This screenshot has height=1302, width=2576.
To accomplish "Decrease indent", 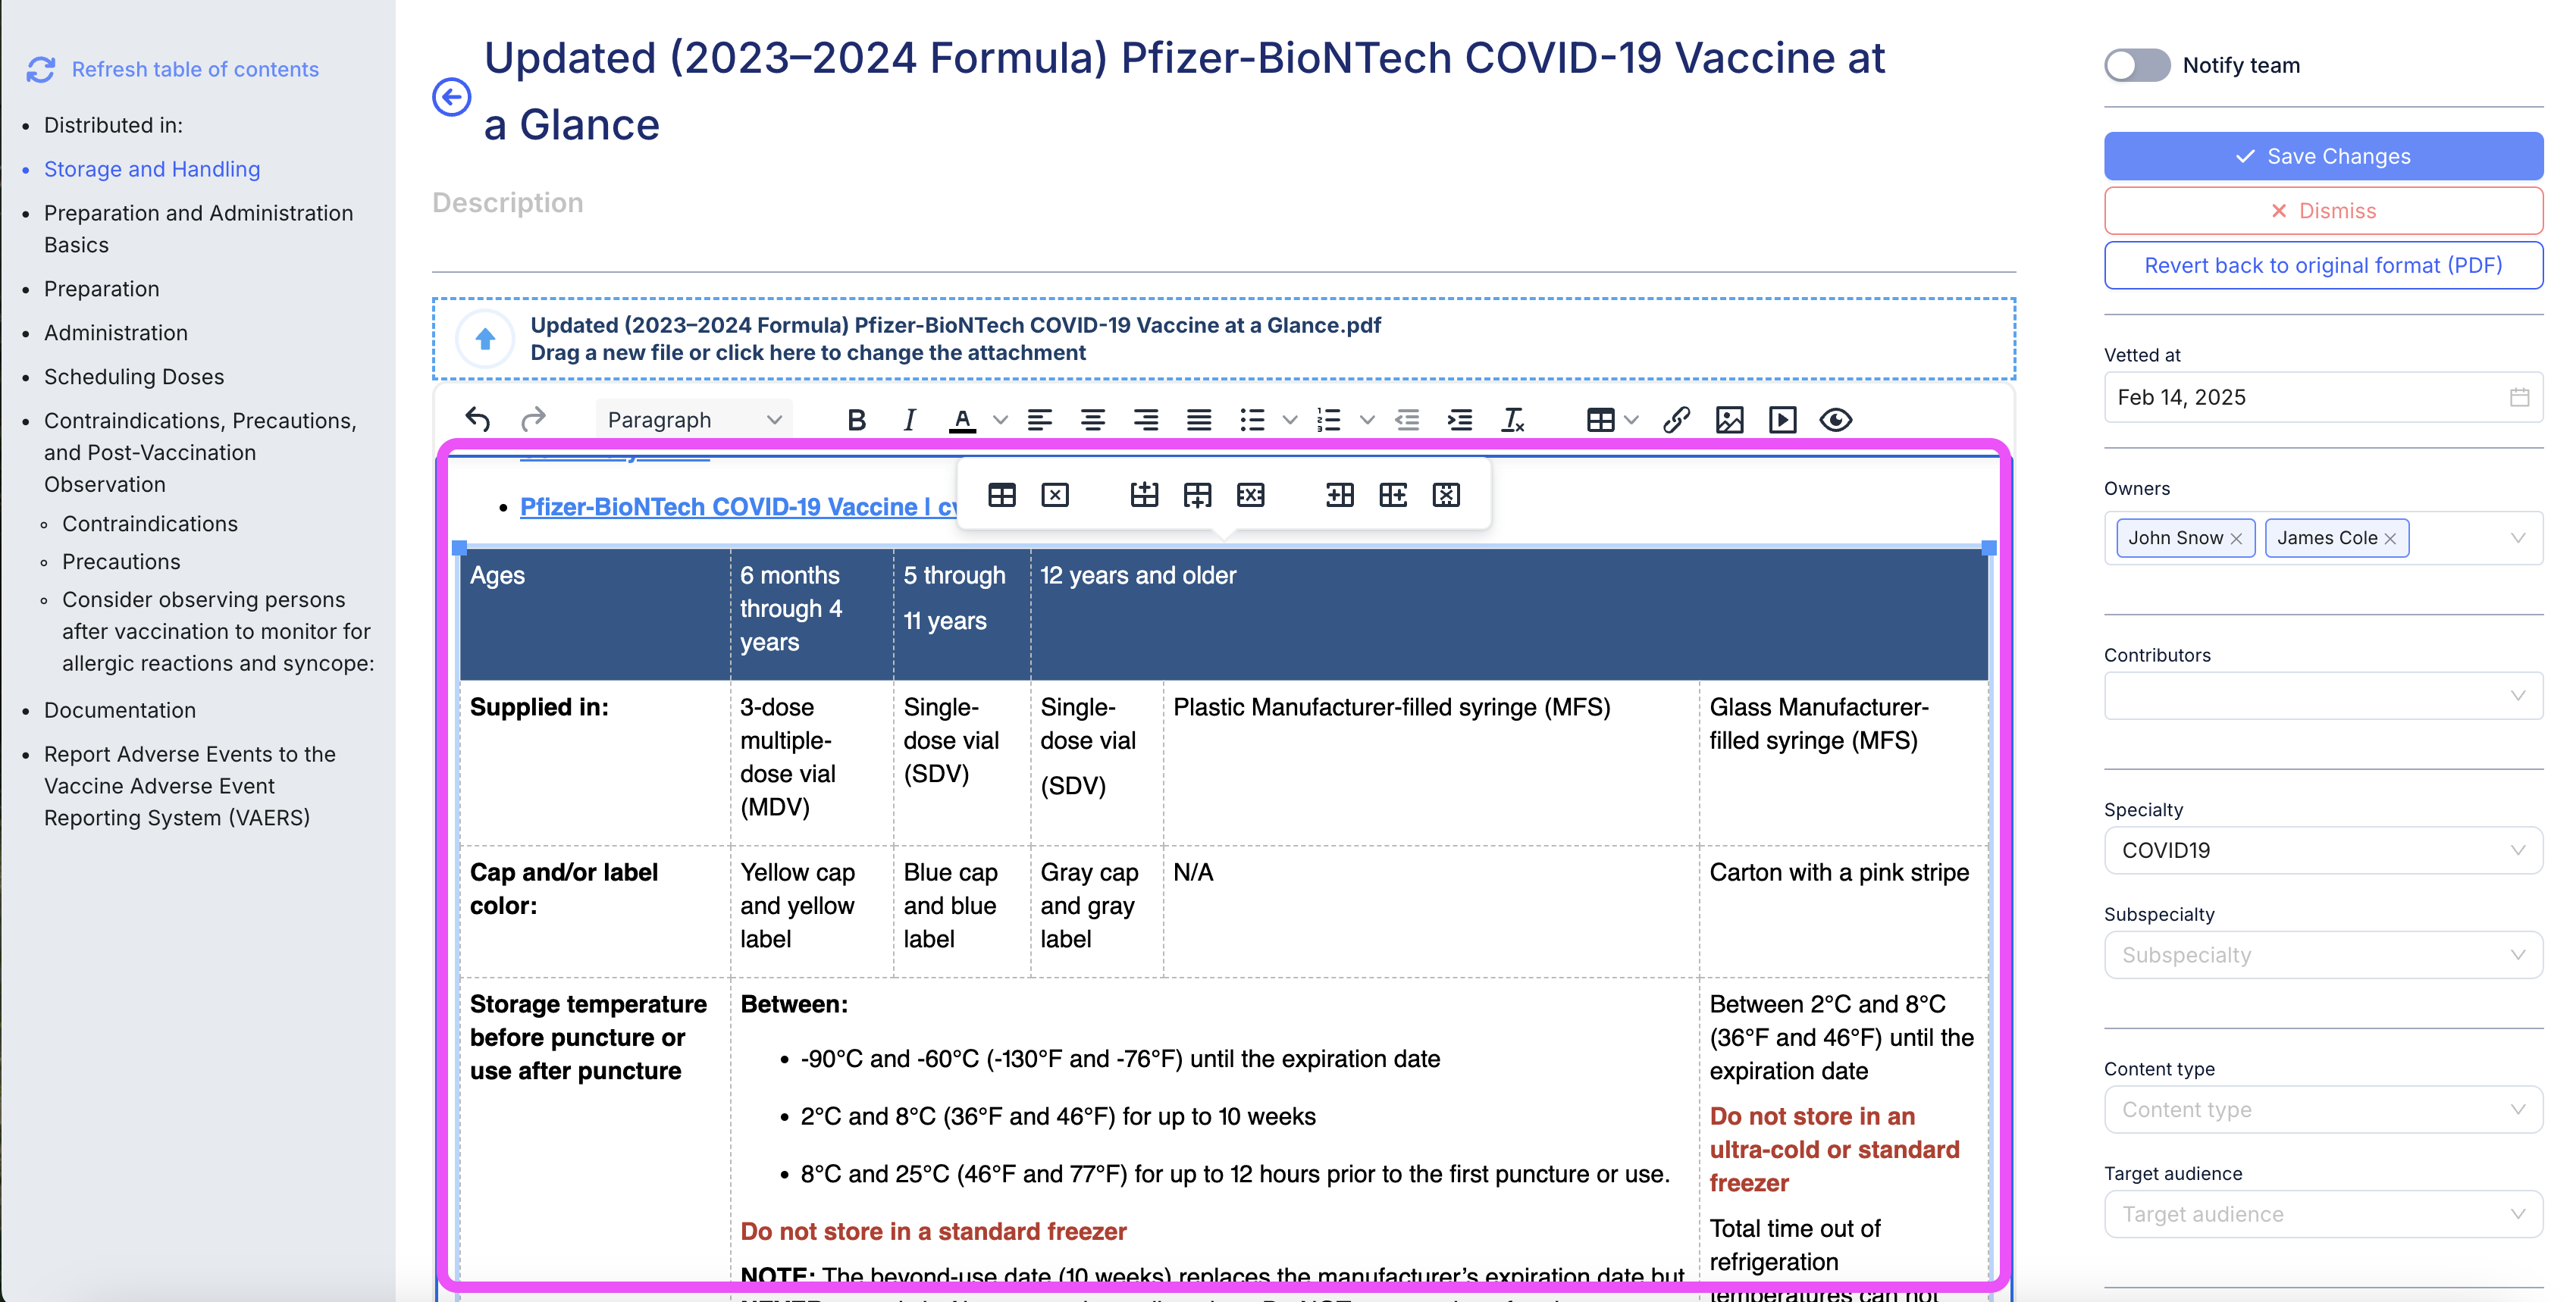I will [x=1407, y=420].
